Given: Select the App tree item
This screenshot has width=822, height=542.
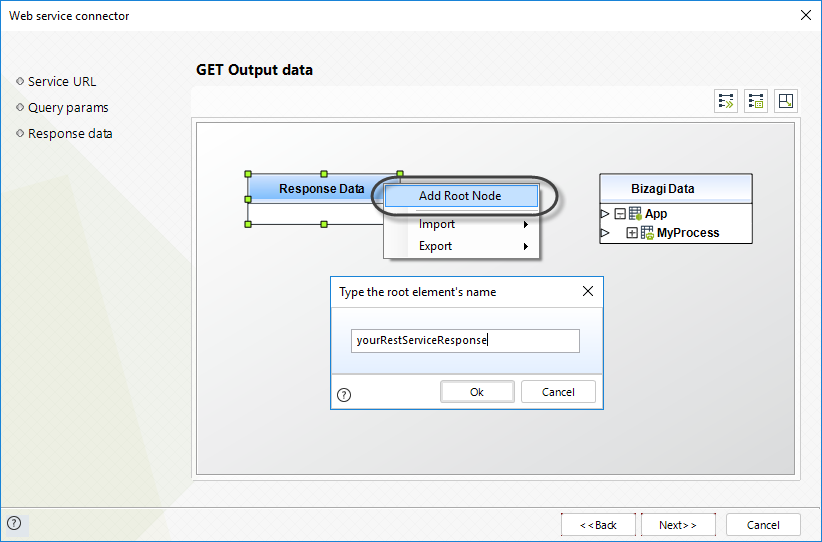Looking at the screenshot, I should coord(656,214).
